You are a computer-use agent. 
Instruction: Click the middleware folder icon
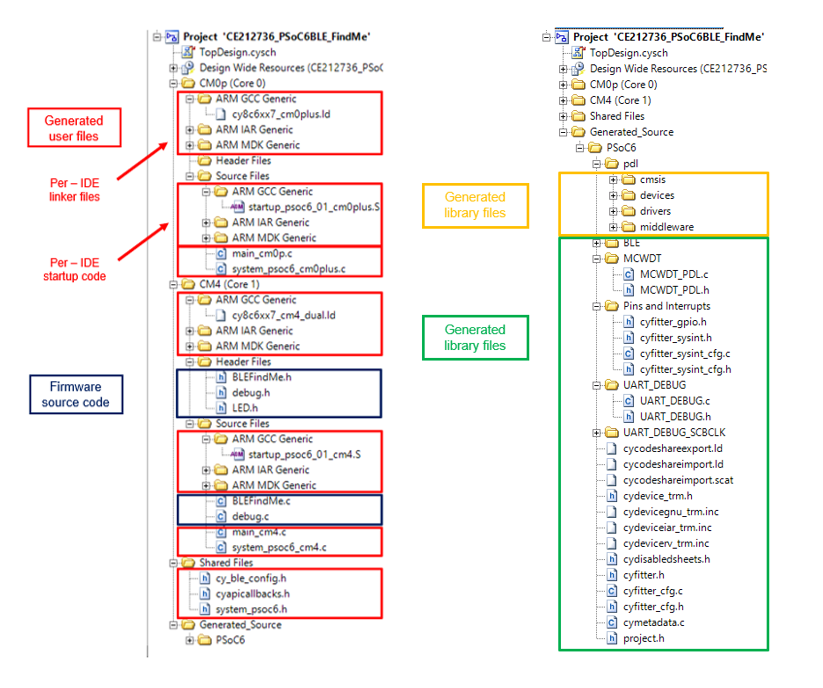click(x=629, y=227)
